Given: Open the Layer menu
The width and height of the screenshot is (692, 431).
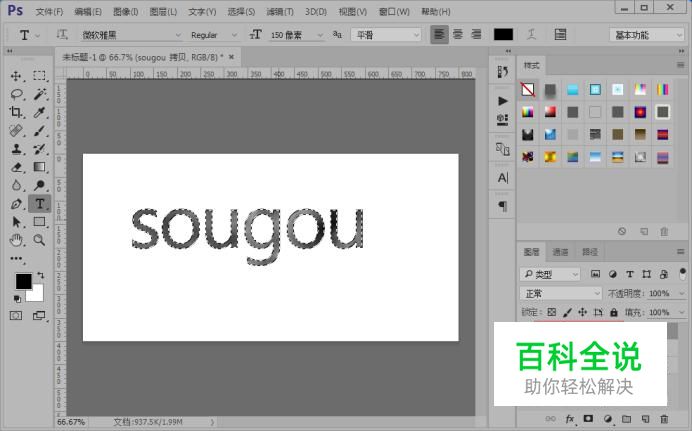Looking at the screenshot, I should coord(163,11).
